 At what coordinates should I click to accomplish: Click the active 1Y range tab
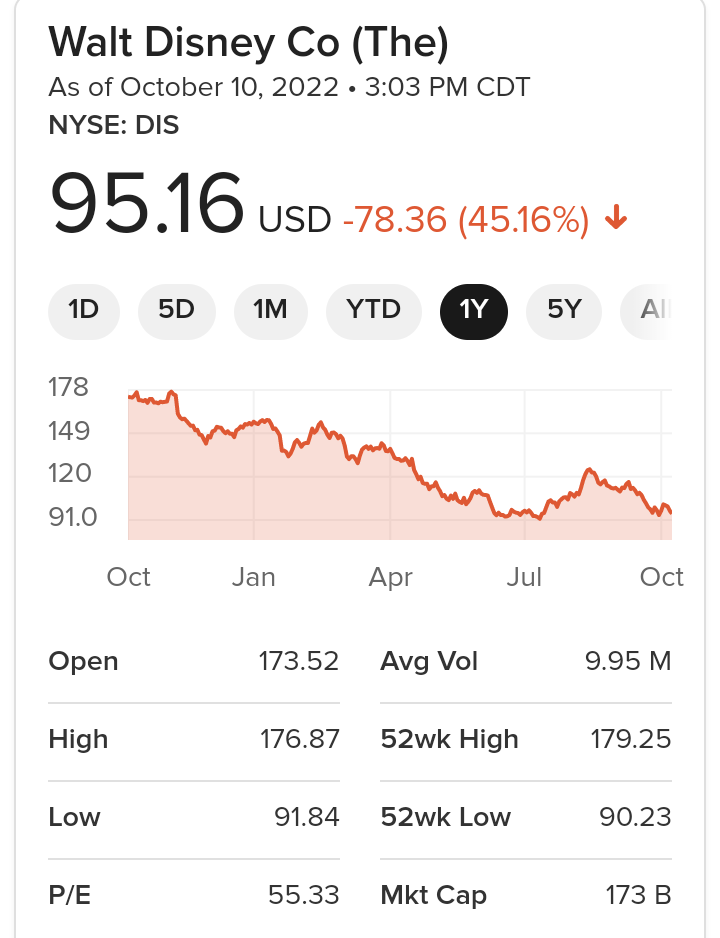(x=474, y=310)
